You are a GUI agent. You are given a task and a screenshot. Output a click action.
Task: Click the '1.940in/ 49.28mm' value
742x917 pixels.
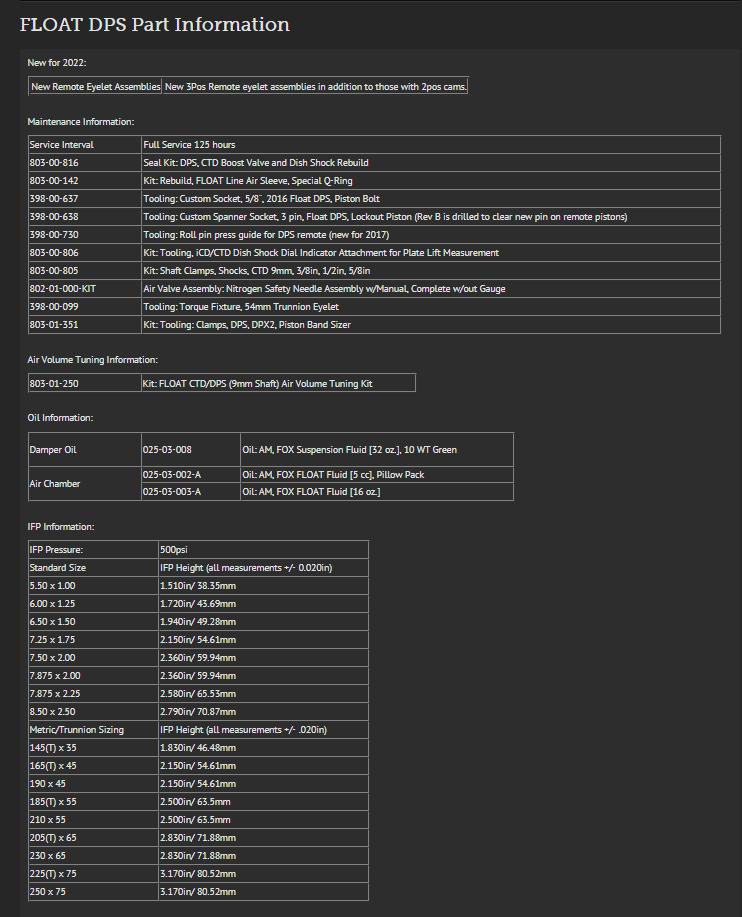198,622
